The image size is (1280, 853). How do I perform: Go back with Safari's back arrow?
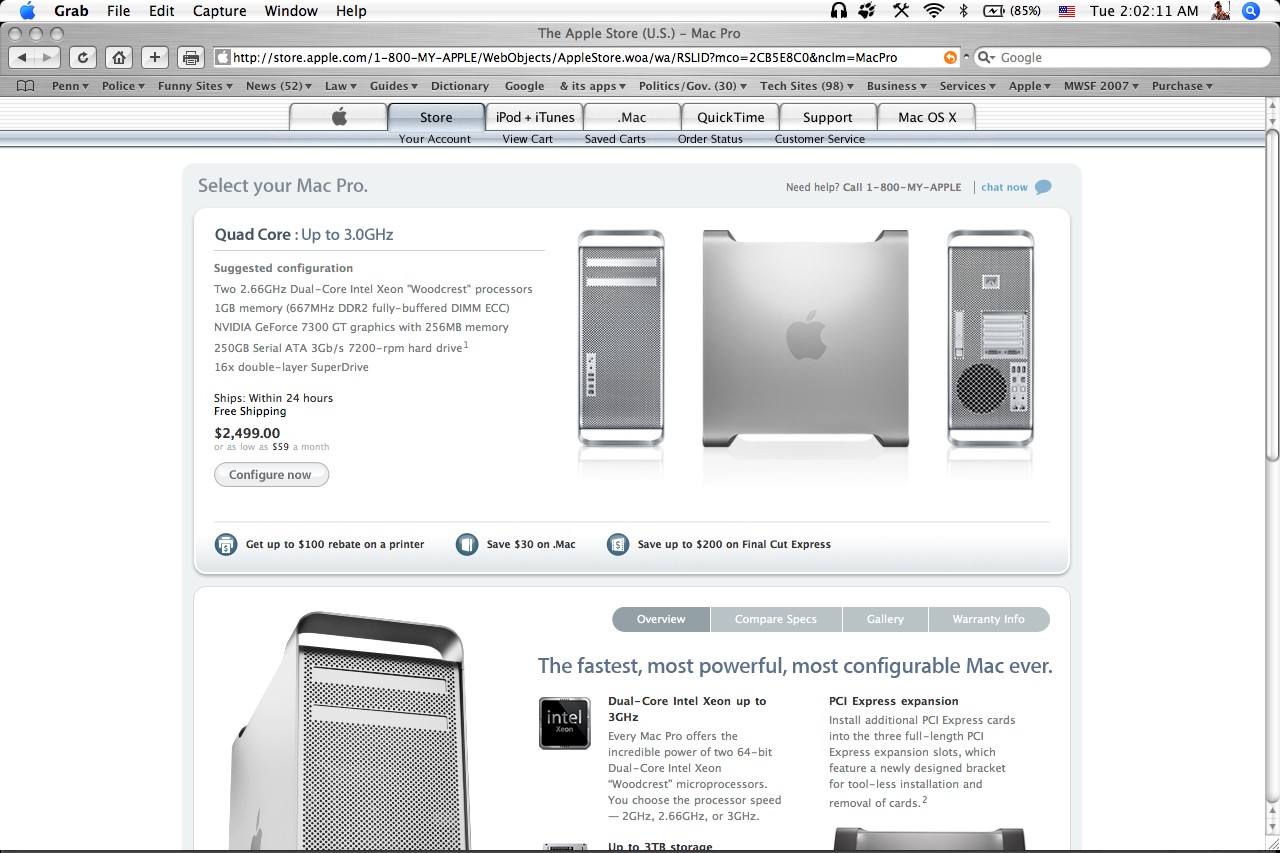pos(22,58)
